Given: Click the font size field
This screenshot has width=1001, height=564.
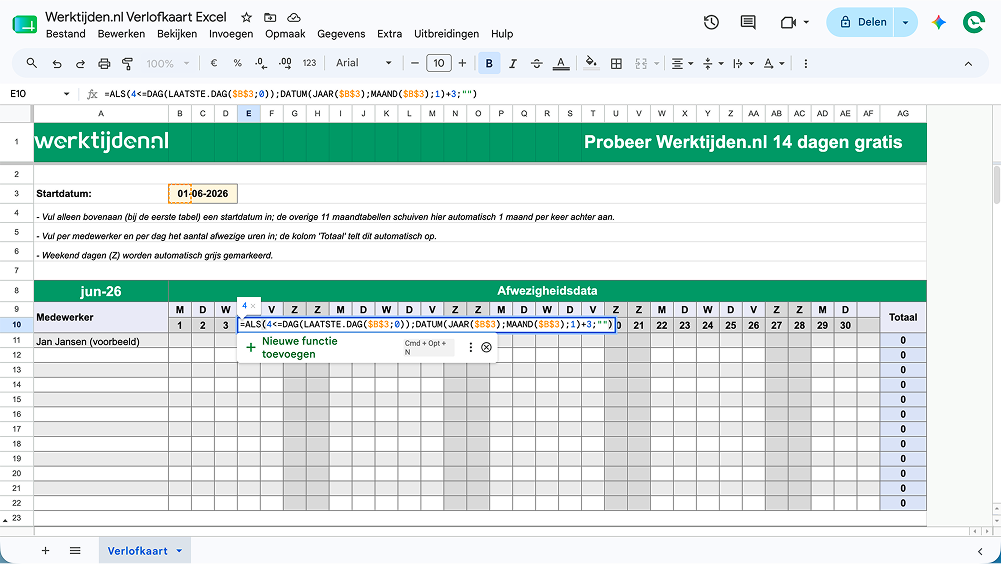Looking at the screenshot, I should (x=439, y=63).
